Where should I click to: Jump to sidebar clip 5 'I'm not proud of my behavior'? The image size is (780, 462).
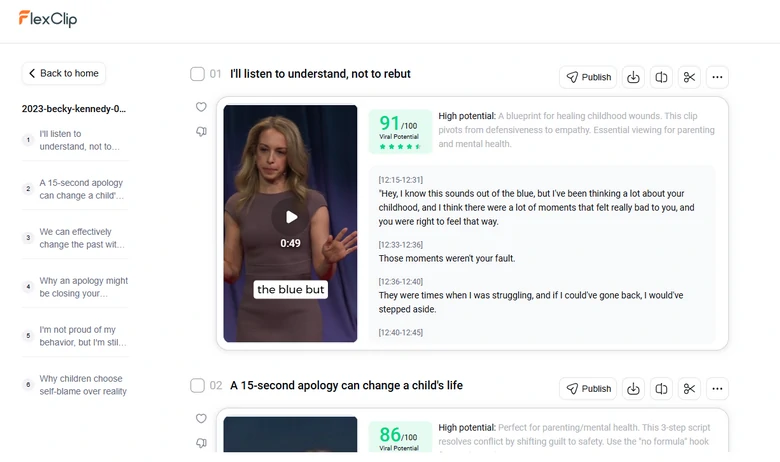click(75, 336)
